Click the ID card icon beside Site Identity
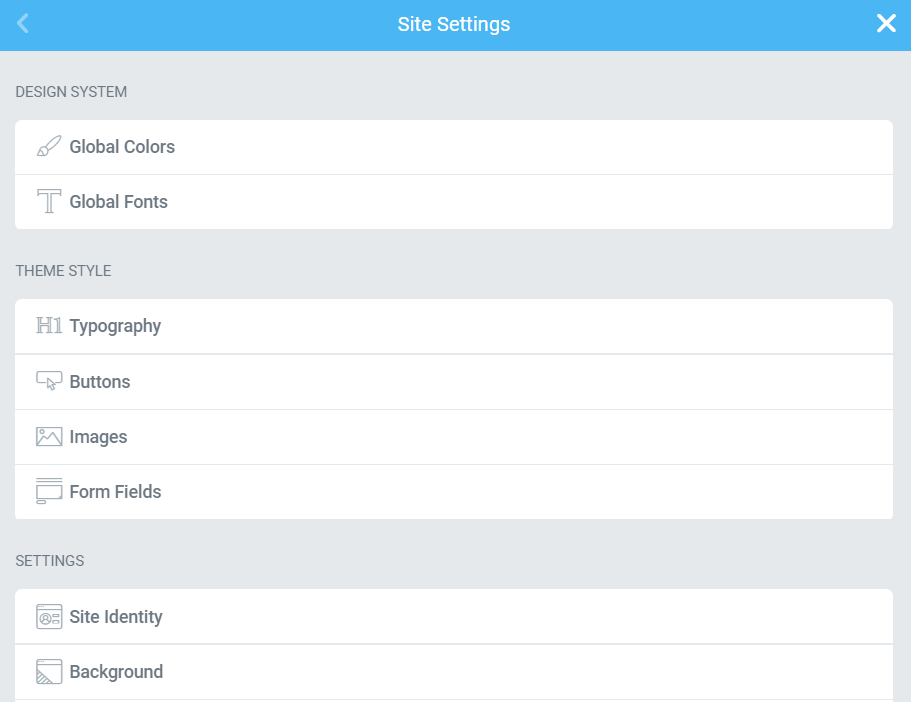 pyautogui.click(x=48, y=616)
